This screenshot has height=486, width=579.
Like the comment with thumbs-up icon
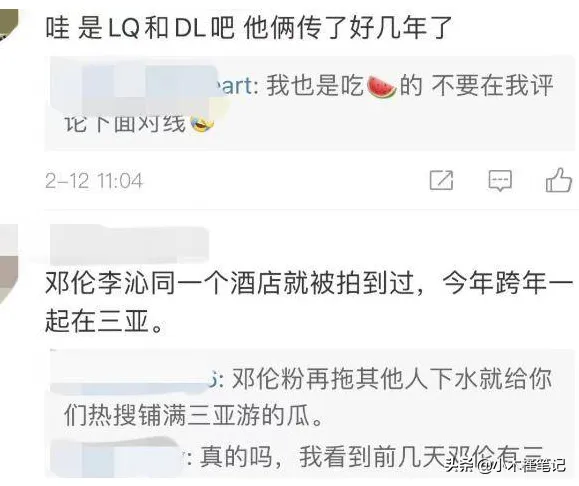coord(559,180)
